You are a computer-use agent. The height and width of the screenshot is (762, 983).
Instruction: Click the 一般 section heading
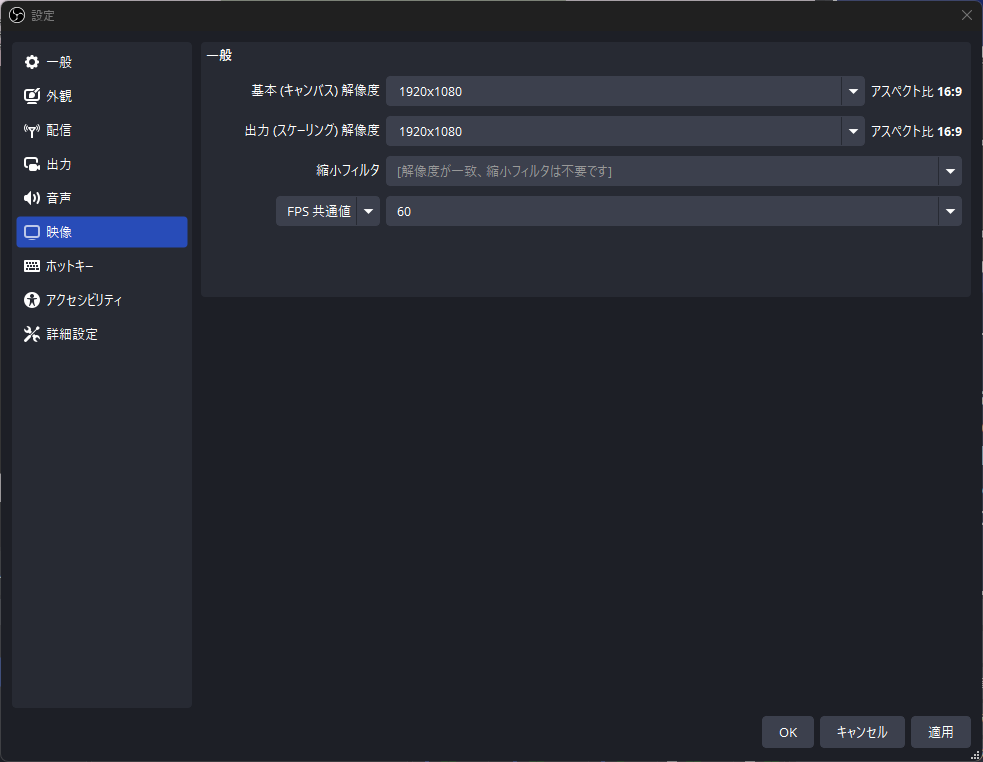(x=219, y=55)
